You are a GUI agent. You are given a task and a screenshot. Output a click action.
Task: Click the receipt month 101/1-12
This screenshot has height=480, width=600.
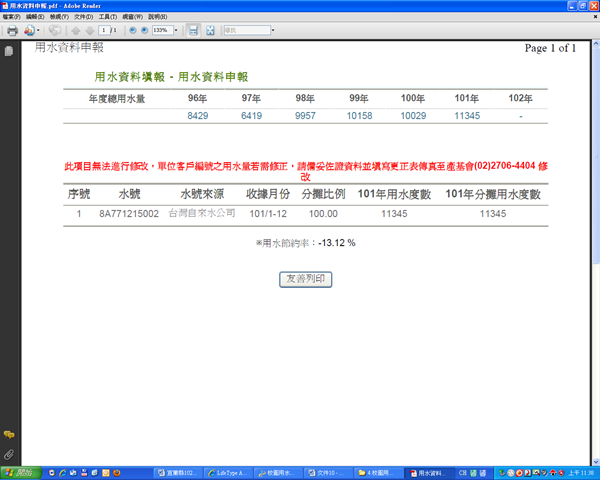pos(268,214)
